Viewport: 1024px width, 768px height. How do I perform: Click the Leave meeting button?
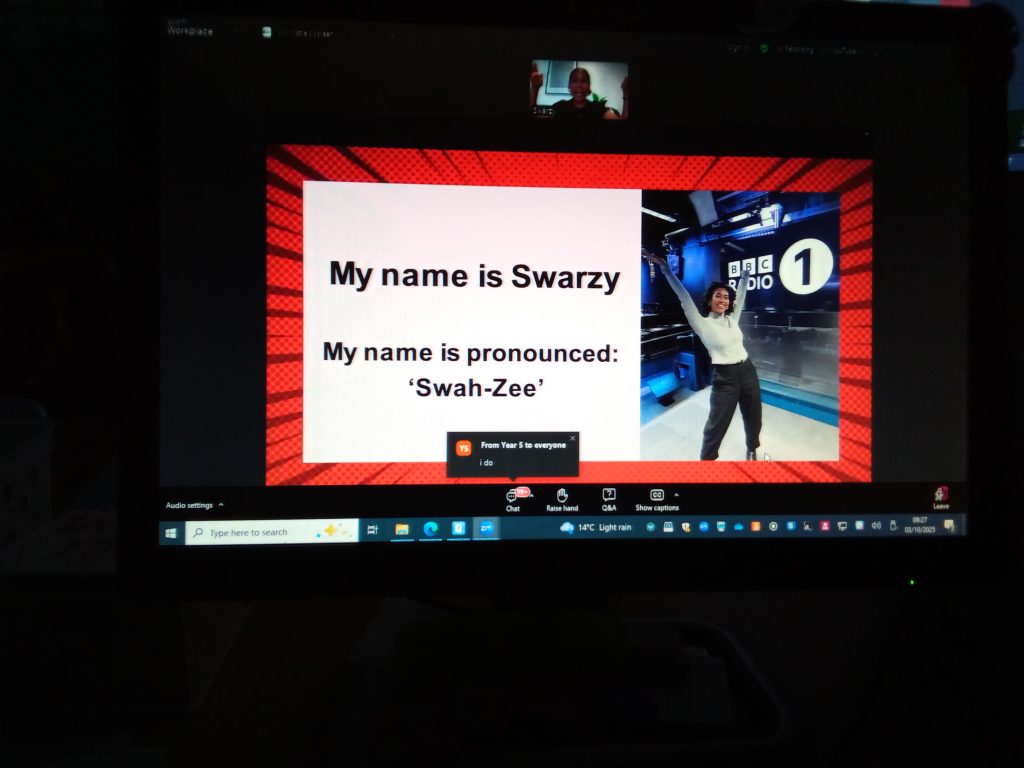point(941,496)
